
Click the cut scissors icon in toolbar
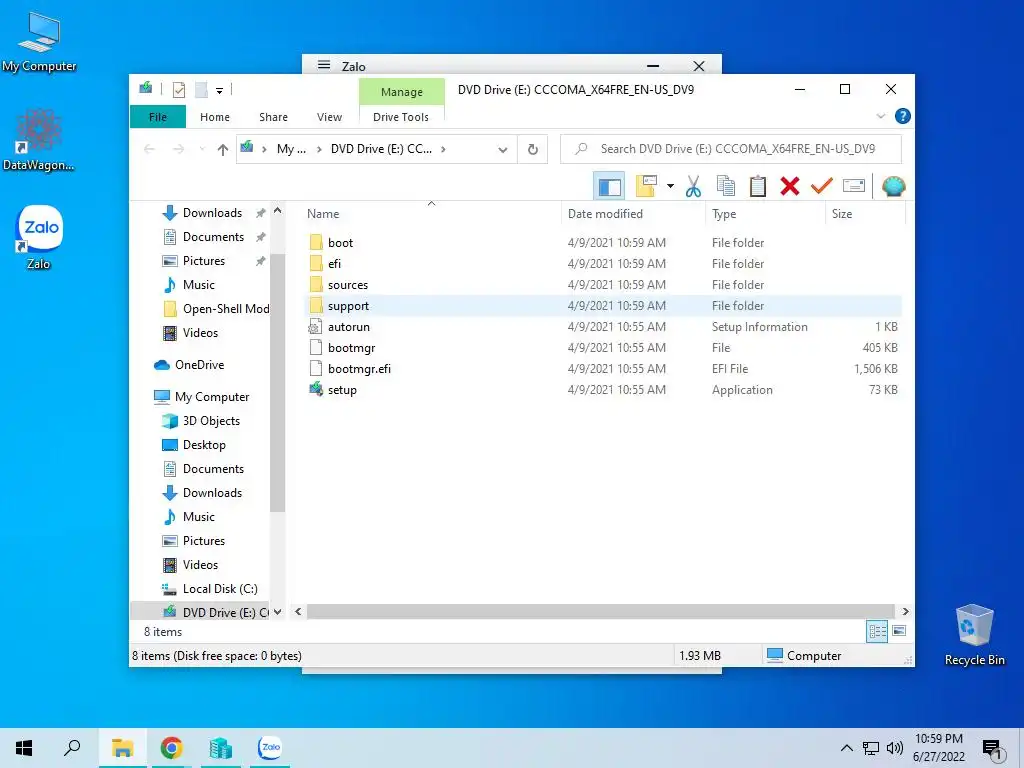[693, 187]
